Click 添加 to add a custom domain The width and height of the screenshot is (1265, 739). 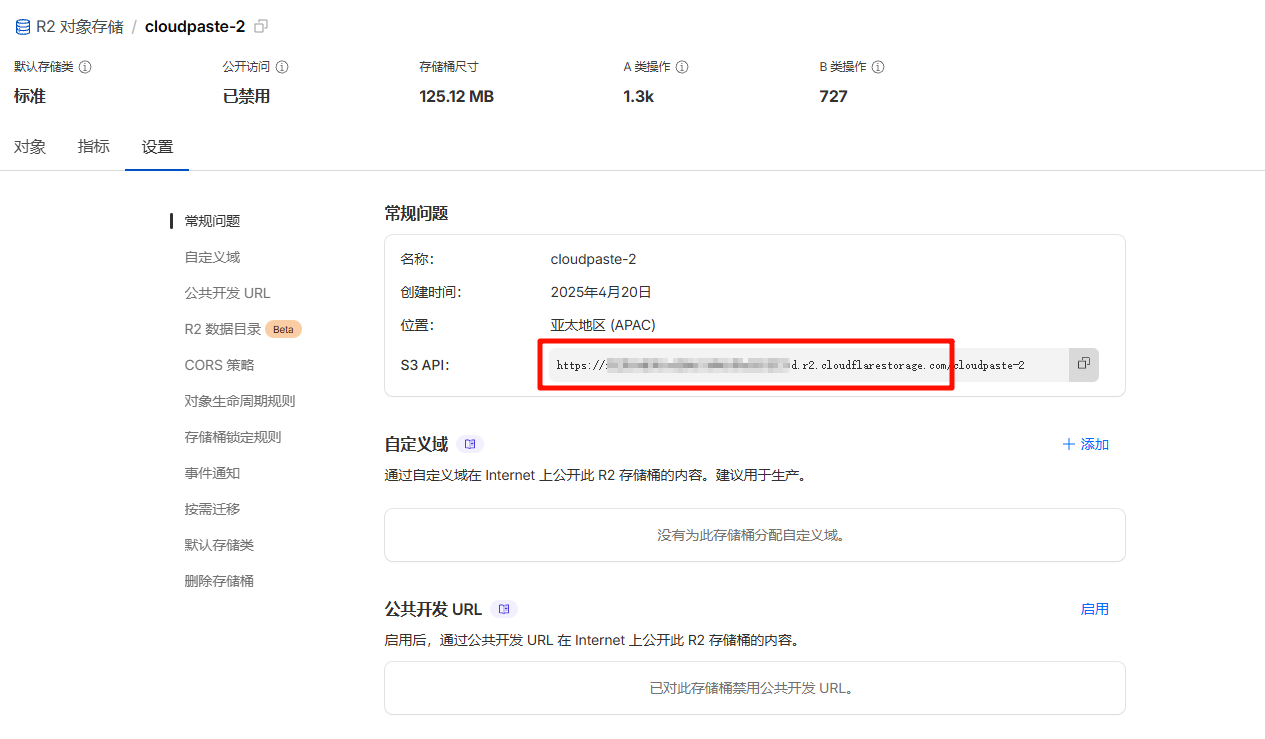point(1086,444)
